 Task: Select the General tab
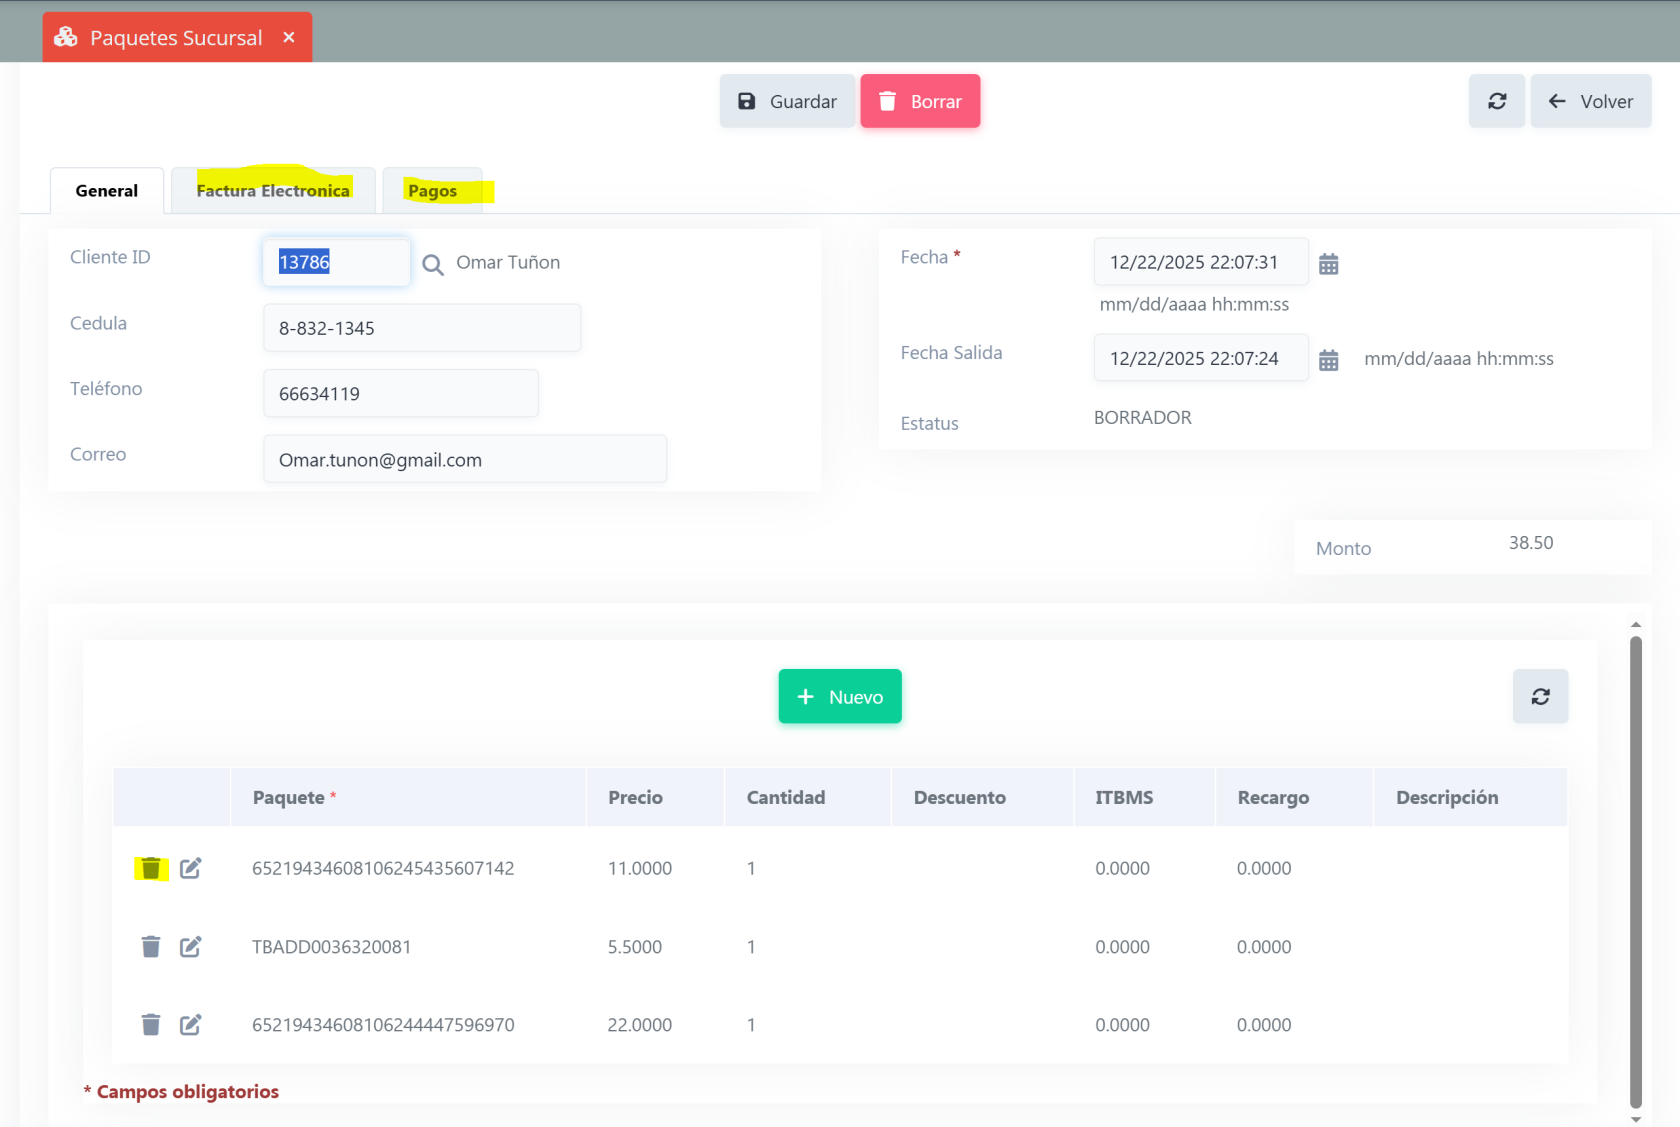click(x=107, y=191)
